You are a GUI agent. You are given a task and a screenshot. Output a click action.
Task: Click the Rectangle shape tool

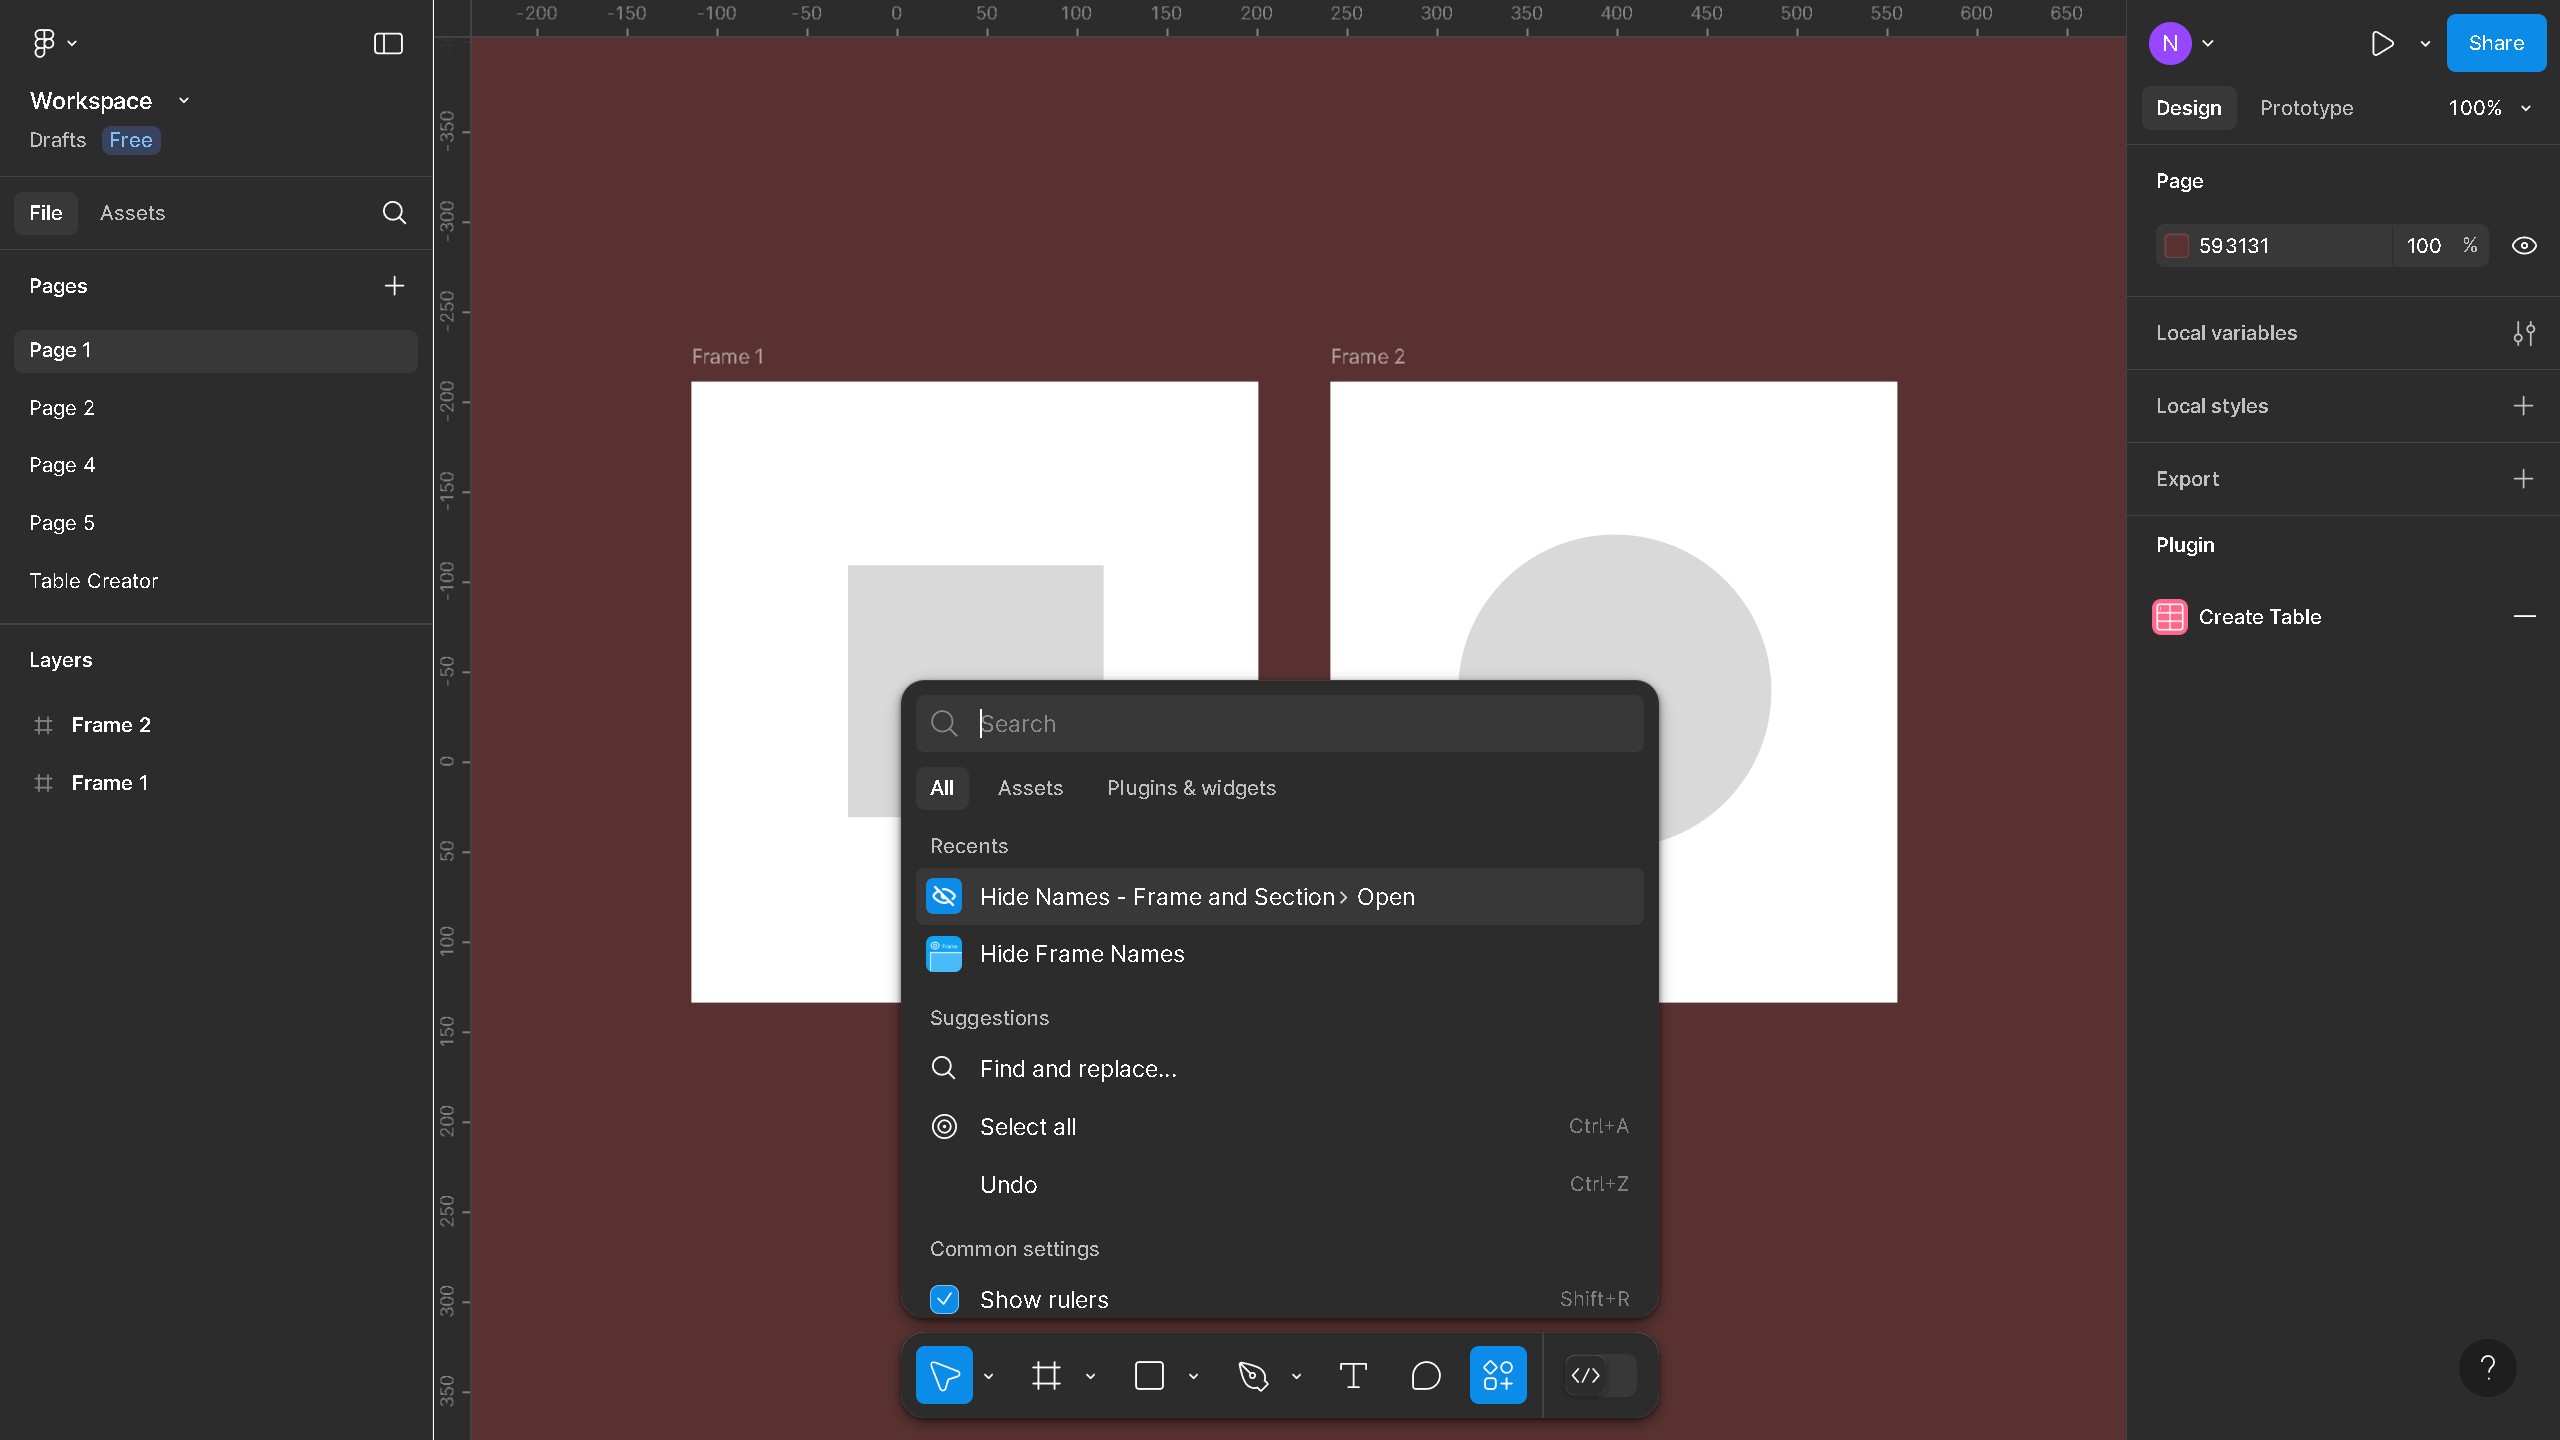1149,1376
